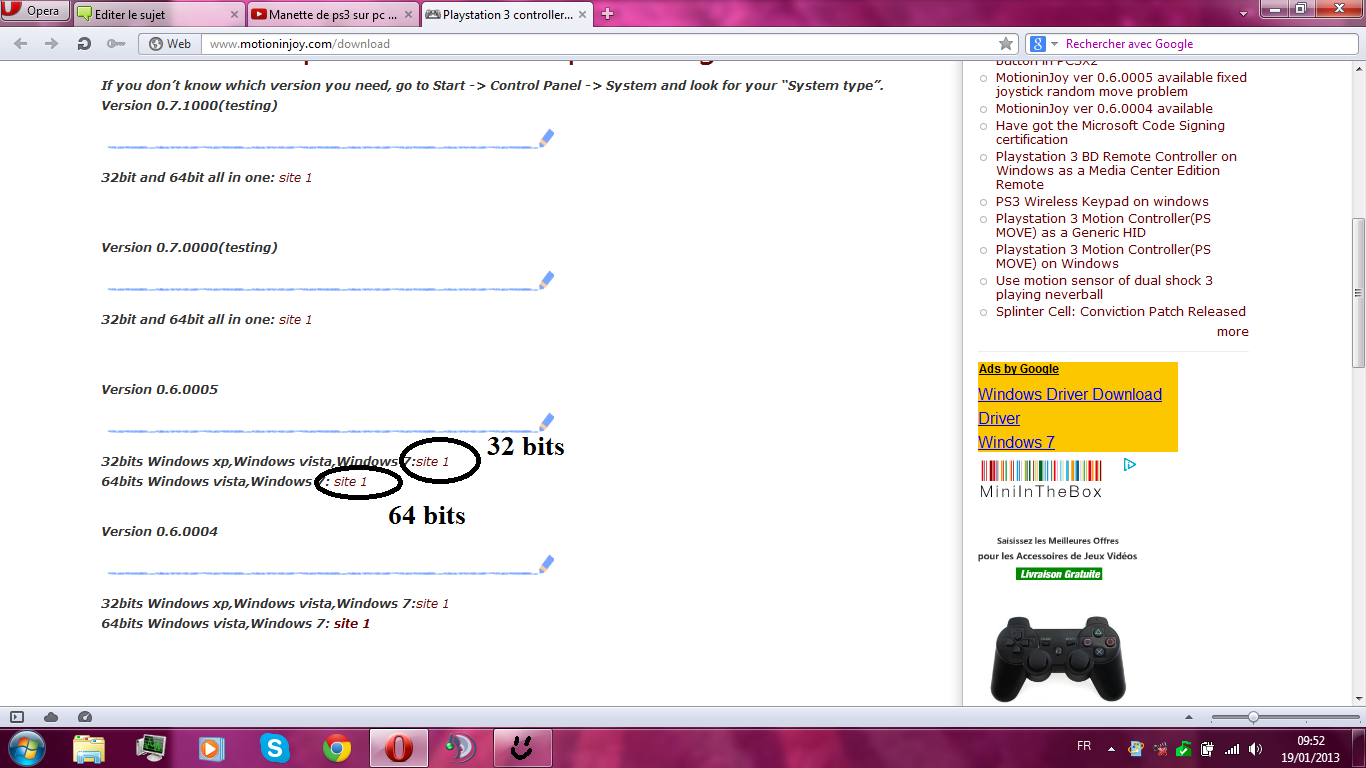Open 'Playstation 3 BD Remote Controller' link
1366x768 pixels.
pyautogui.click(x=1116, y=171)
